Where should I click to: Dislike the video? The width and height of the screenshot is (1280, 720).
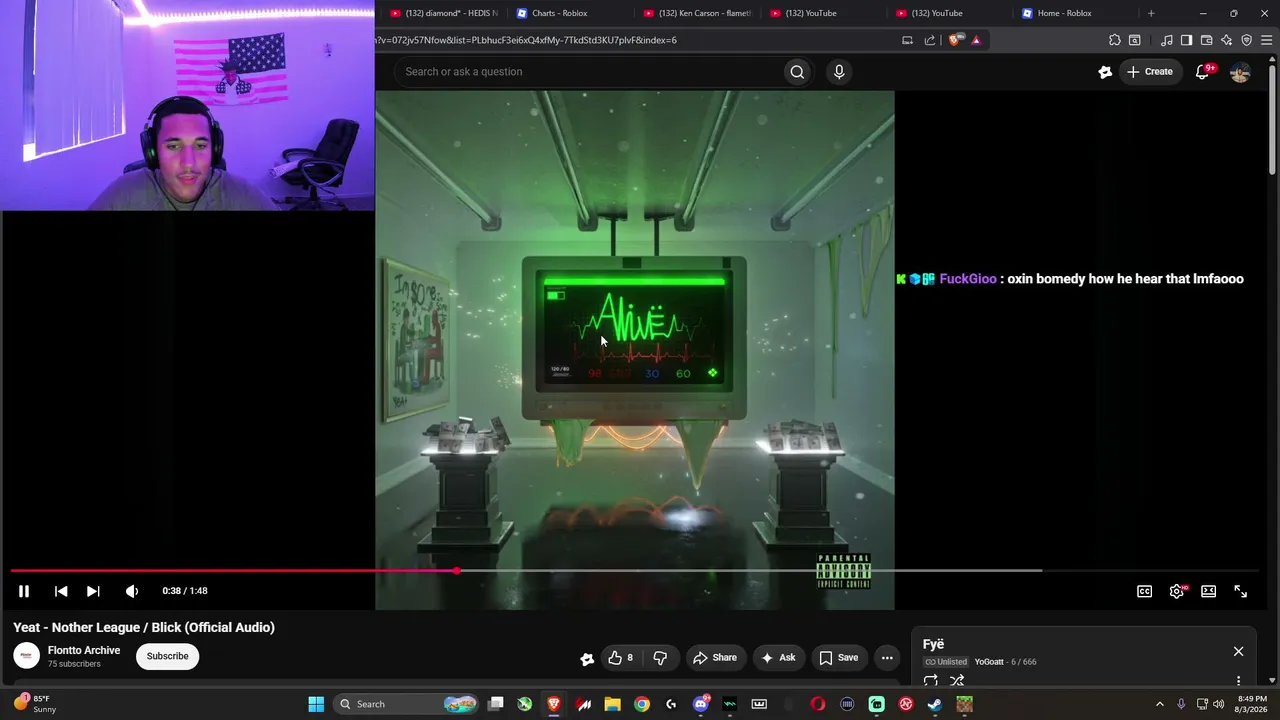[660, 657]
